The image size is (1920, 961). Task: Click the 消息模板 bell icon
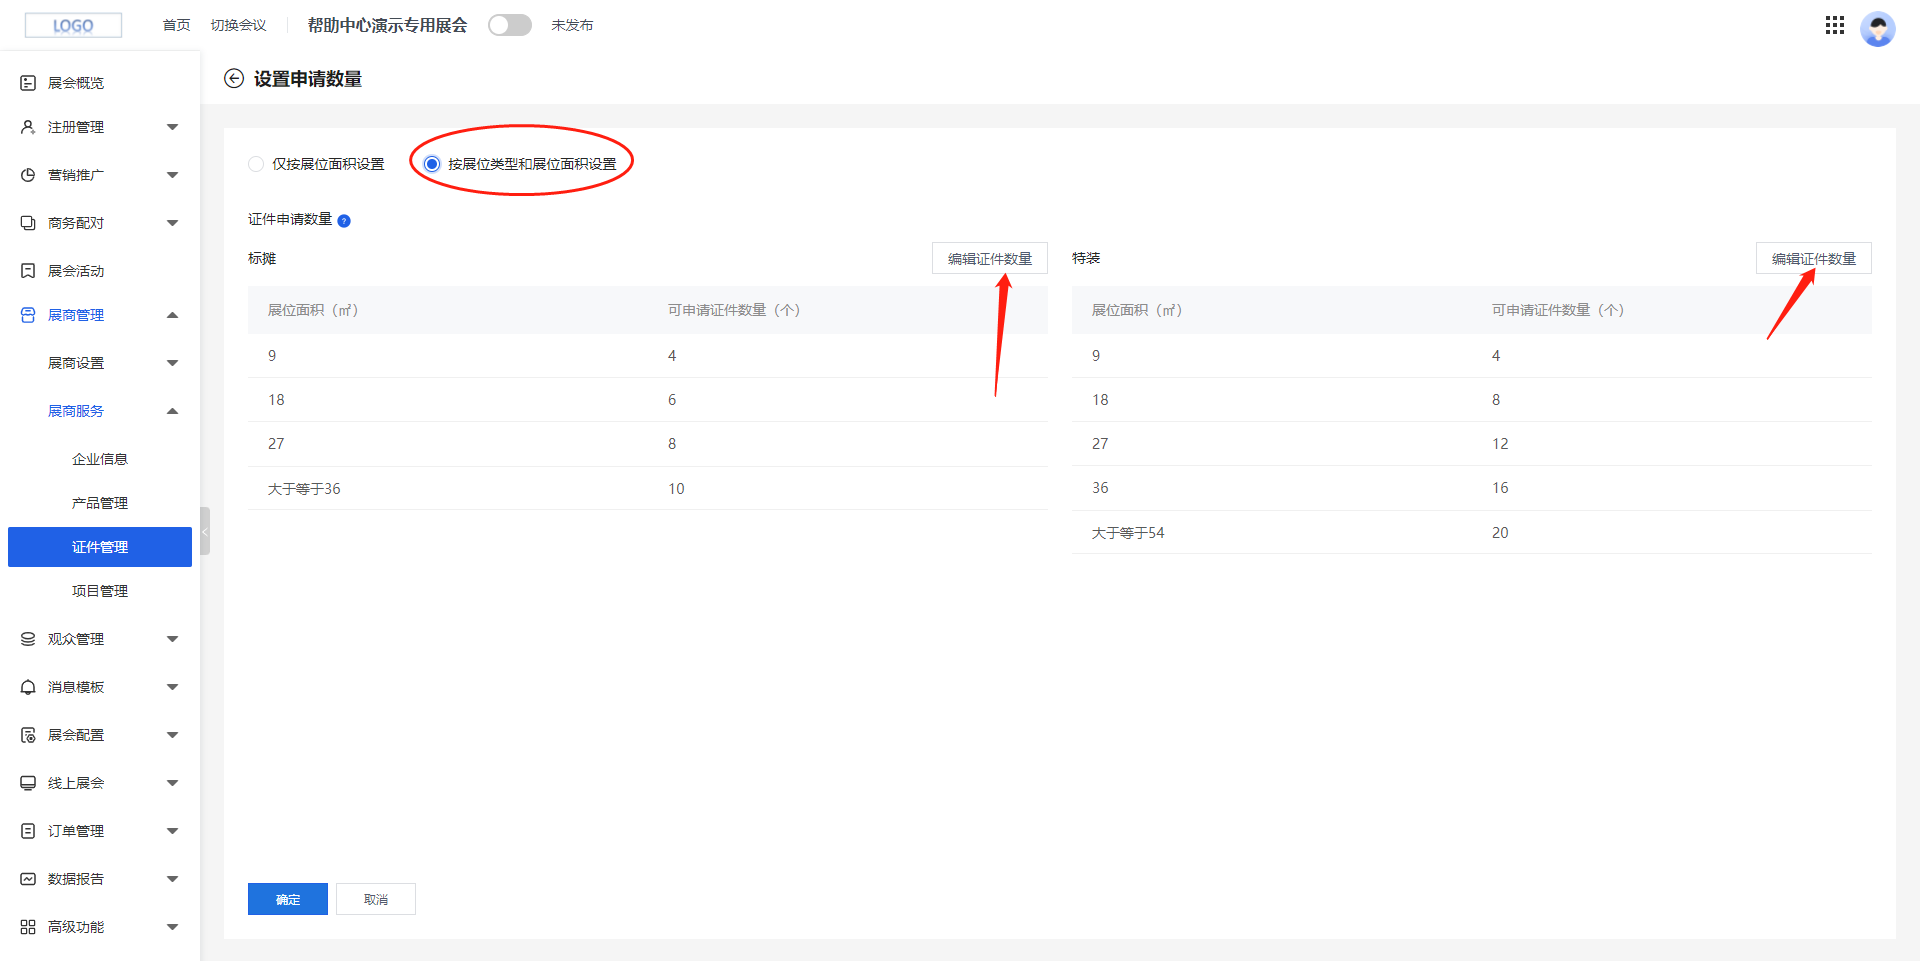click(x=28, y=687)
